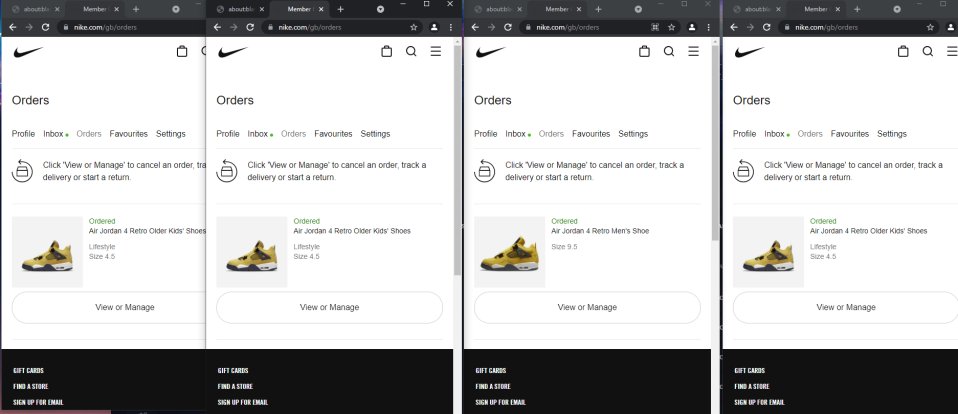
Task: Open the QR code icon in the third window's address bar
Action: (x=655, y=27)
